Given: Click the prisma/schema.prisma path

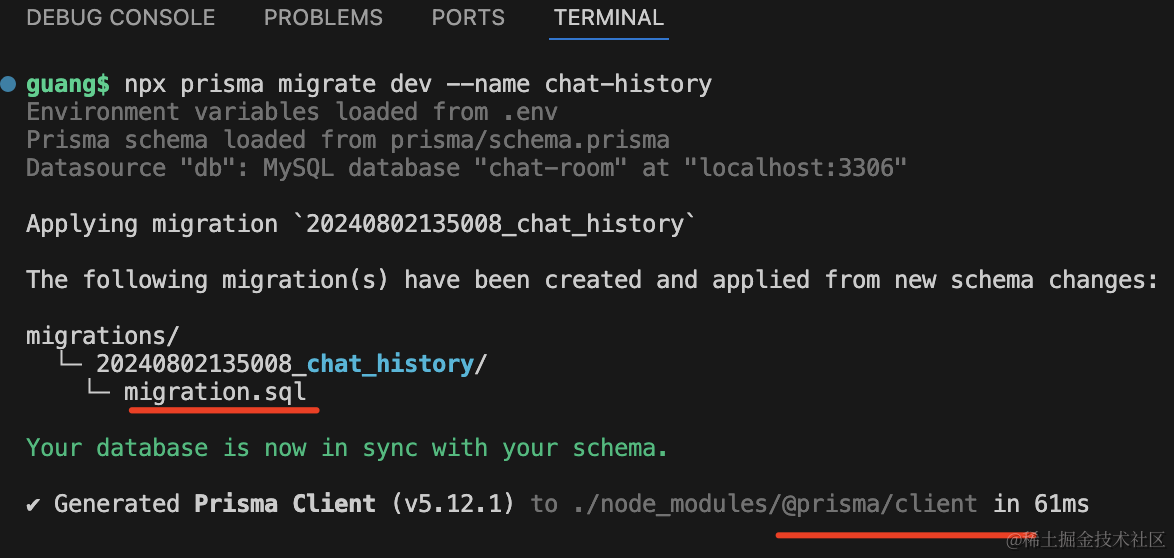Looking at the screenshot, I should coord(529,140).
